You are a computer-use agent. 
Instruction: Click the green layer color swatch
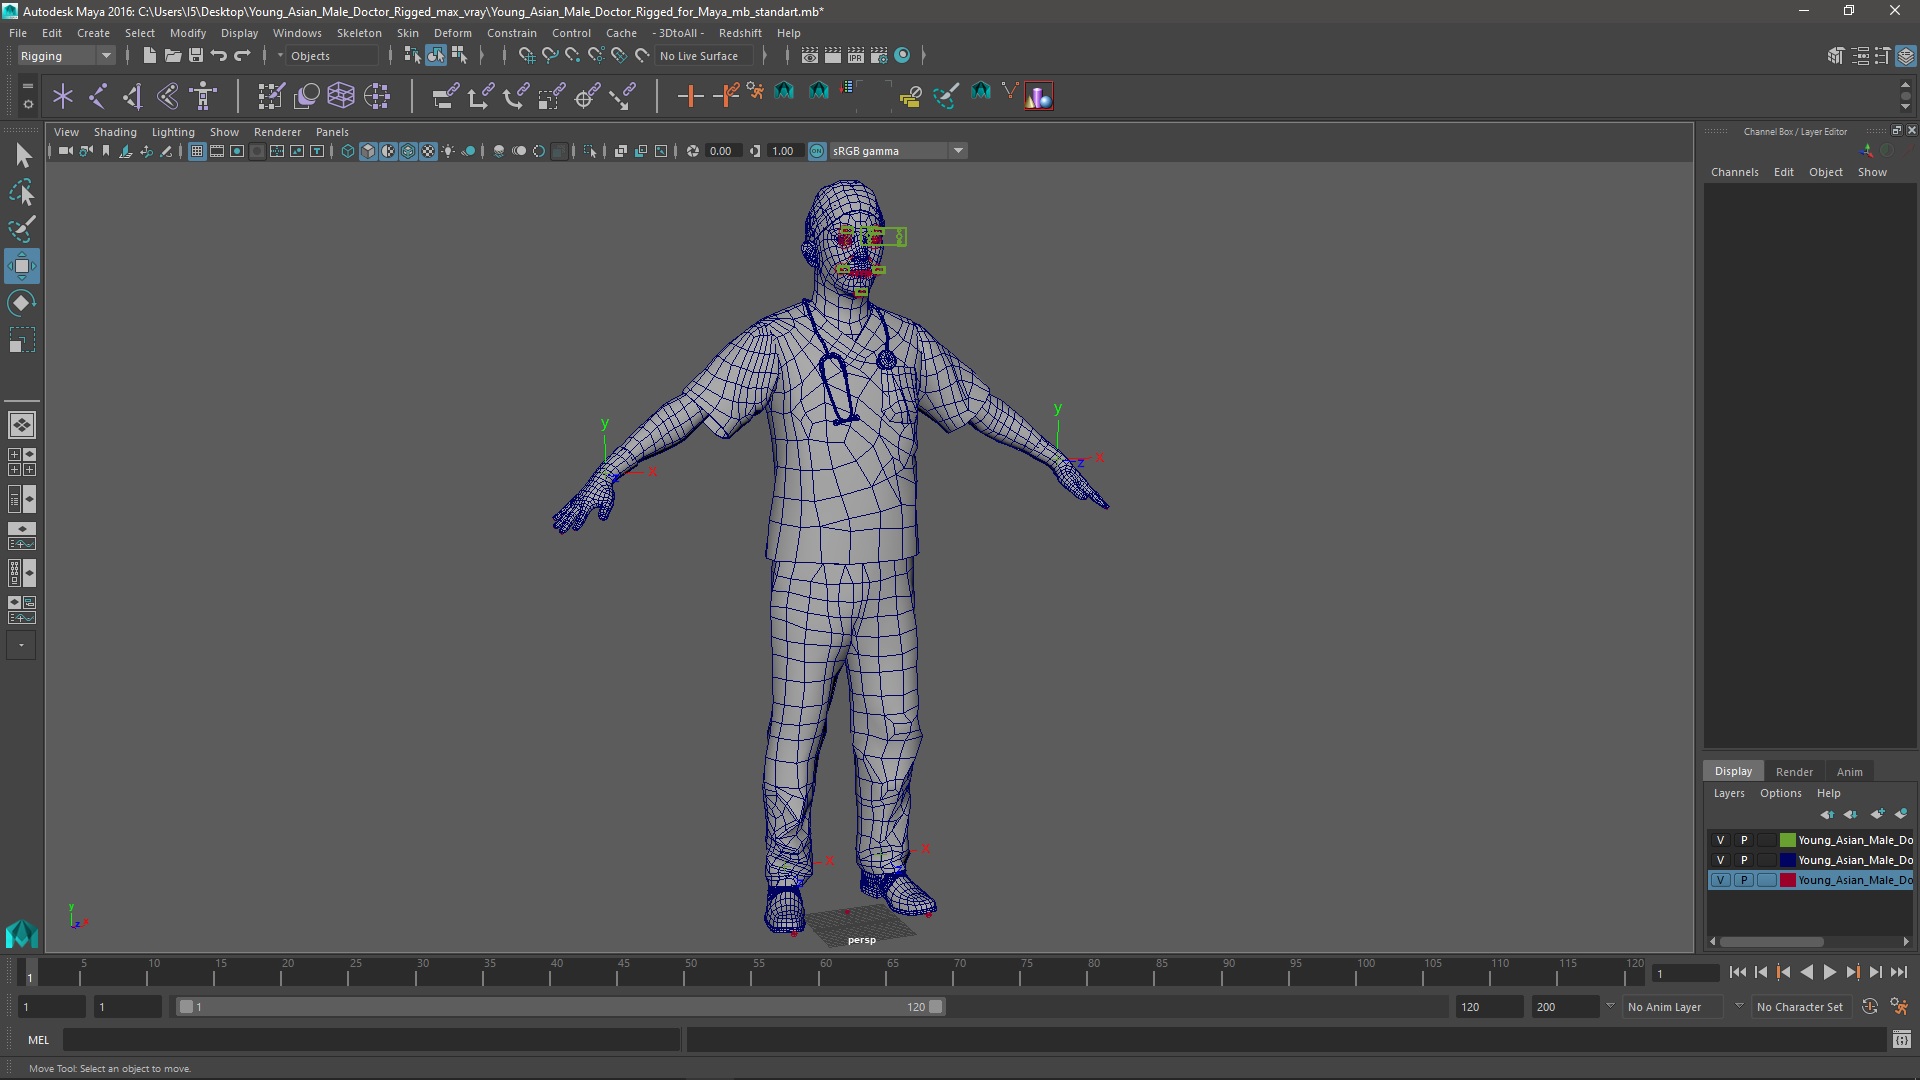coord(1787,840)
